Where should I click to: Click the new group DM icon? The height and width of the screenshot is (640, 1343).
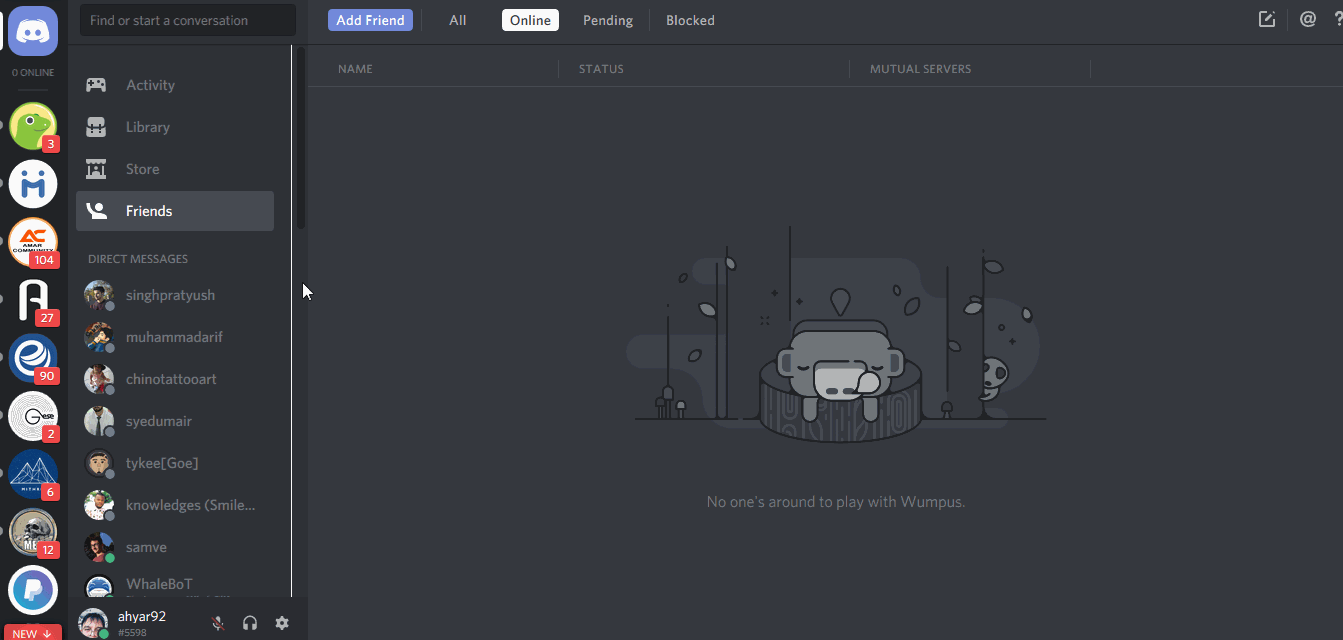click(1267, 19)
